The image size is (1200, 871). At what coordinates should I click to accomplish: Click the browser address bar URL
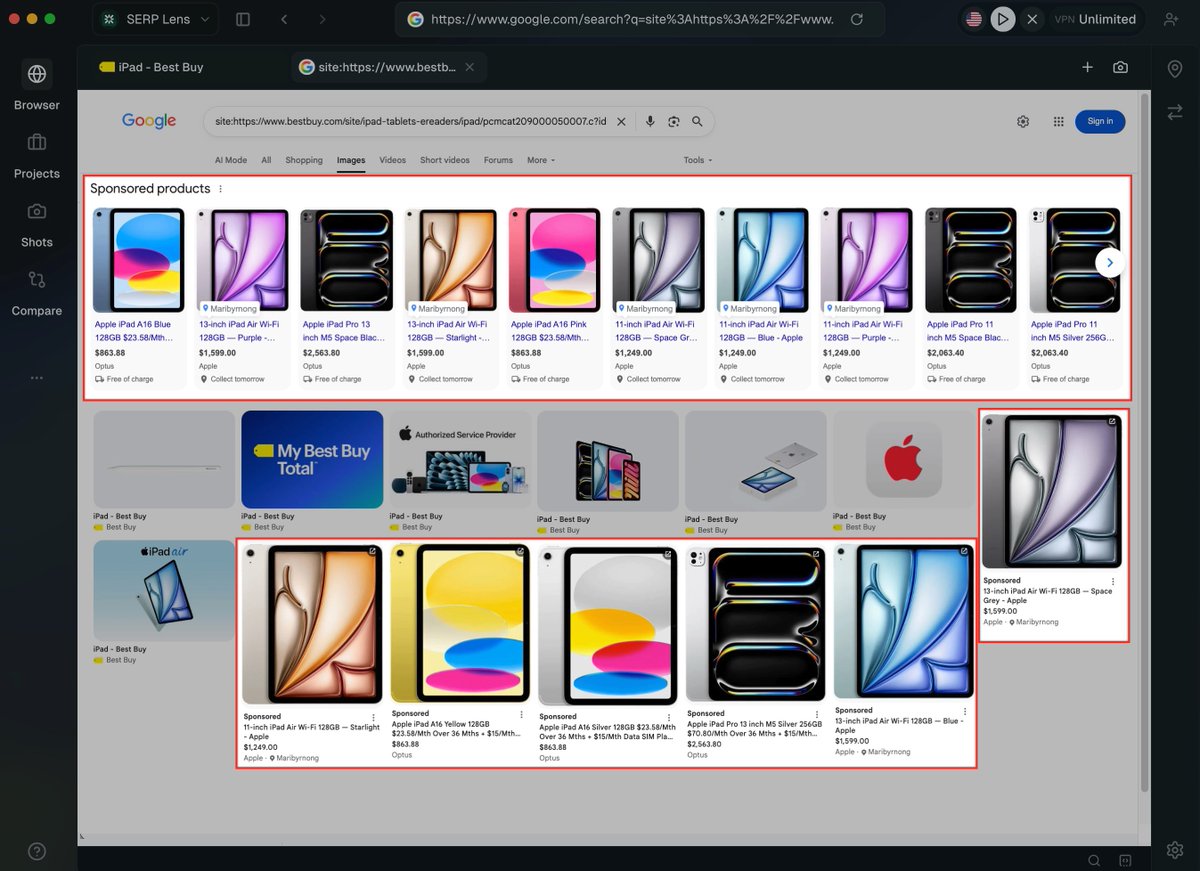tap(631, 19)
